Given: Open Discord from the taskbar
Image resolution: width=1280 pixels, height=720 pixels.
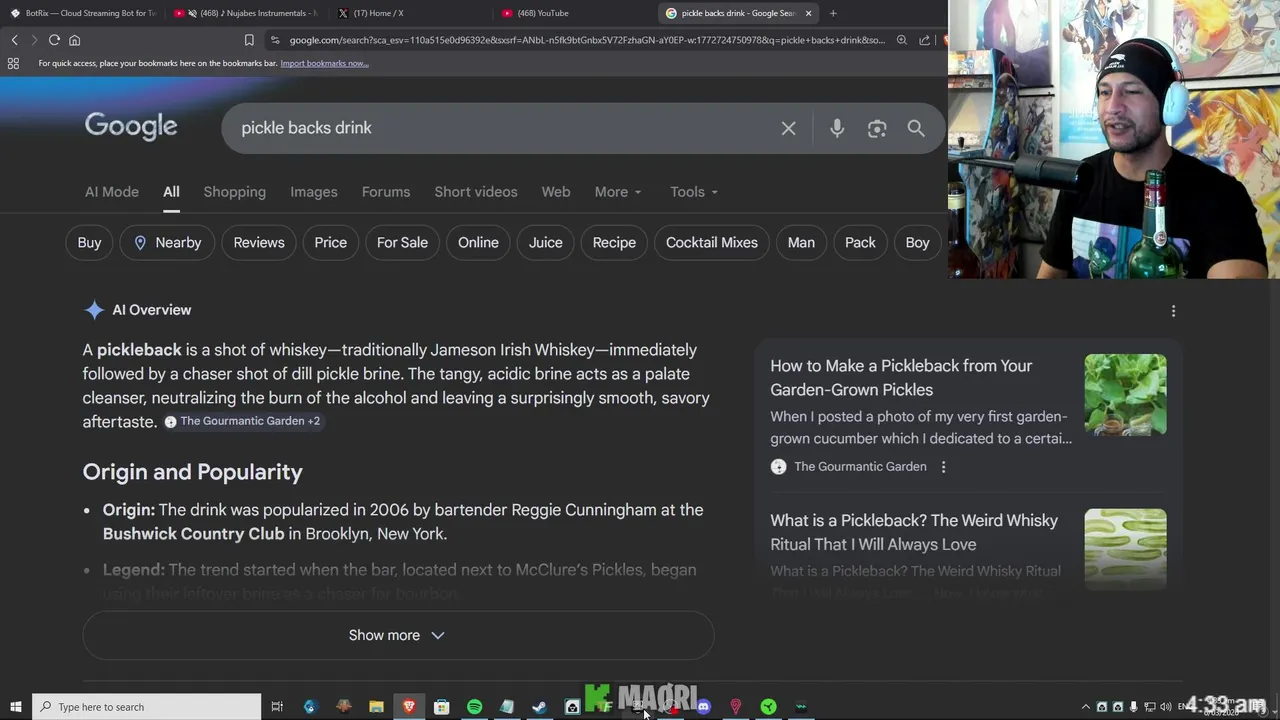Looking at the screenshot, I should (703, 707).
